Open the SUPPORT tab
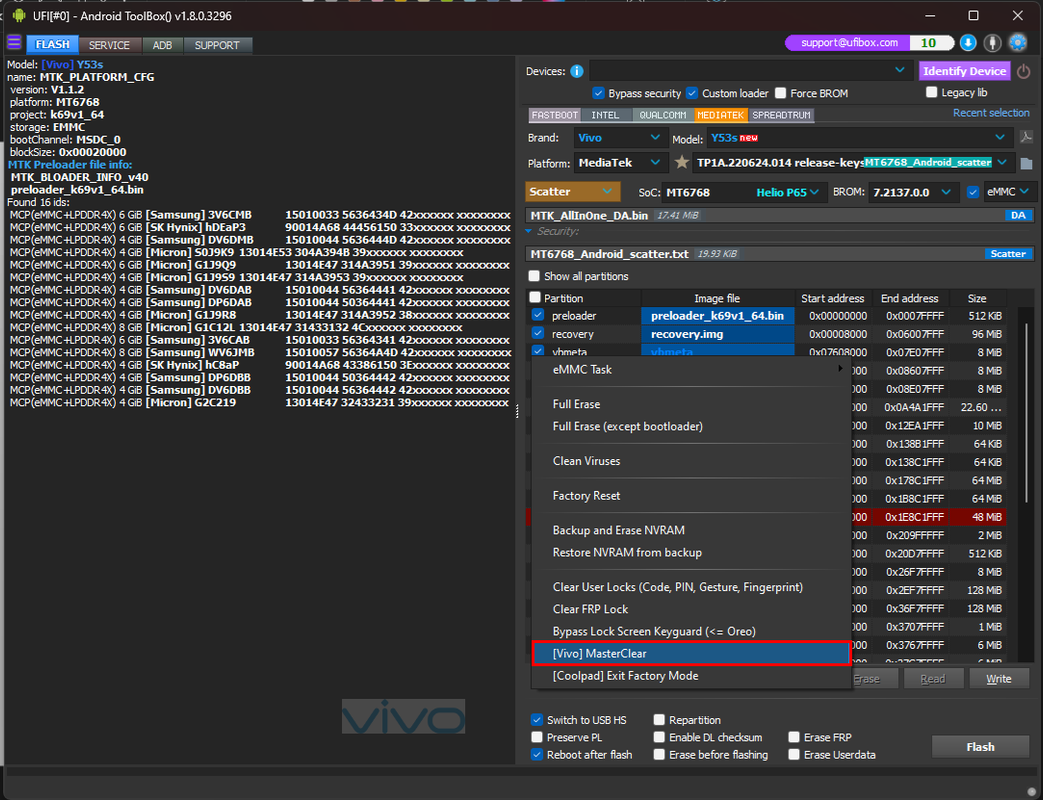Screen dimensions: 1043x800 pyautogui.click(x=217, y=45)
